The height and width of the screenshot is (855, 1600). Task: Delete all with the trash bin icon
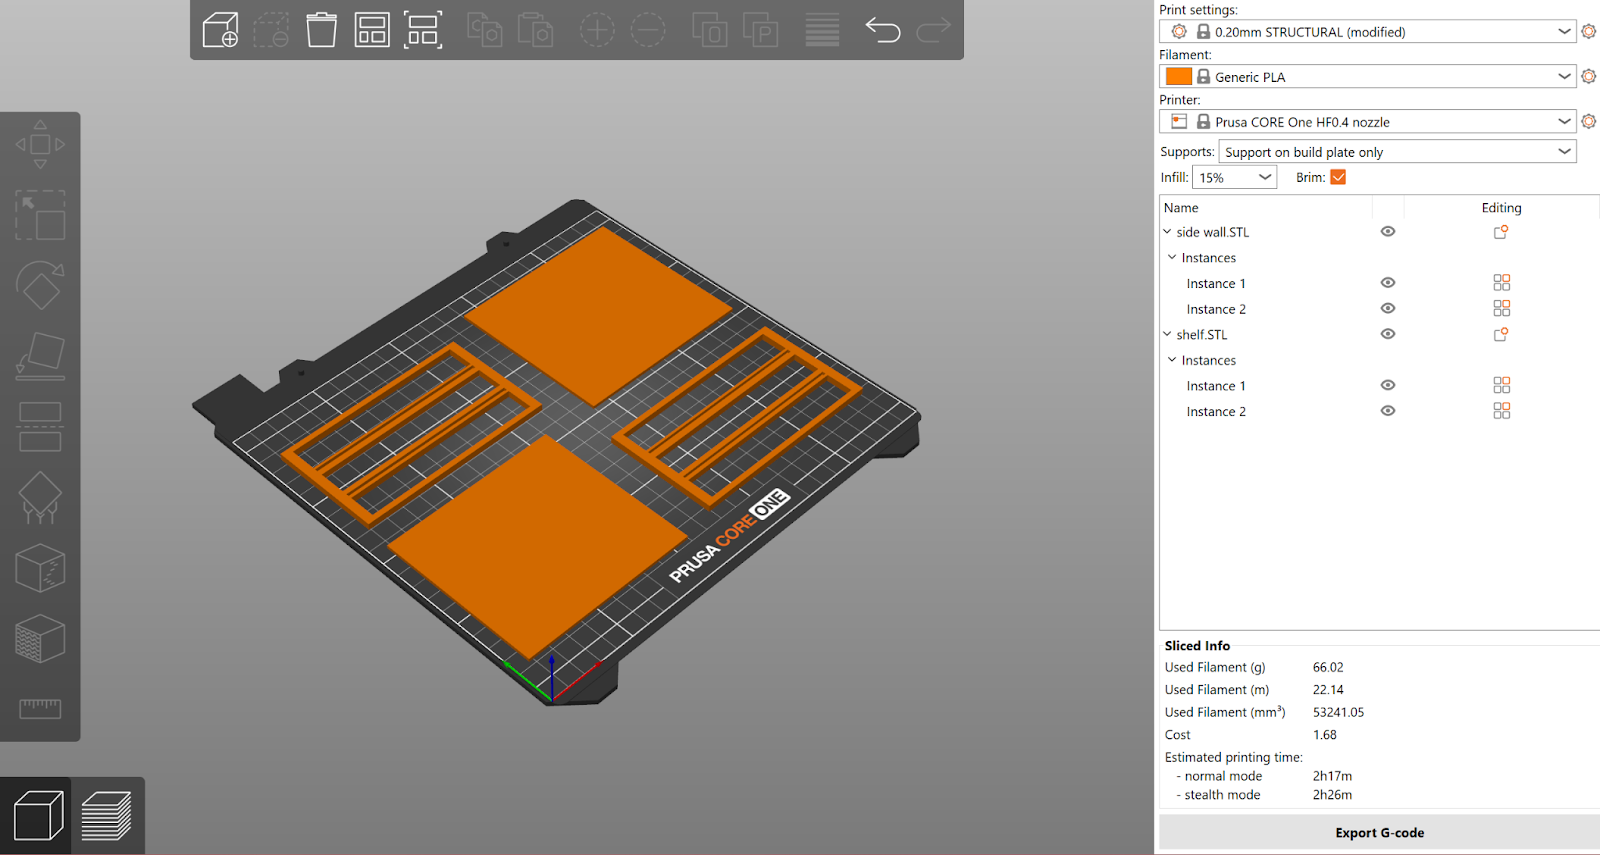[x=321, y=30]
